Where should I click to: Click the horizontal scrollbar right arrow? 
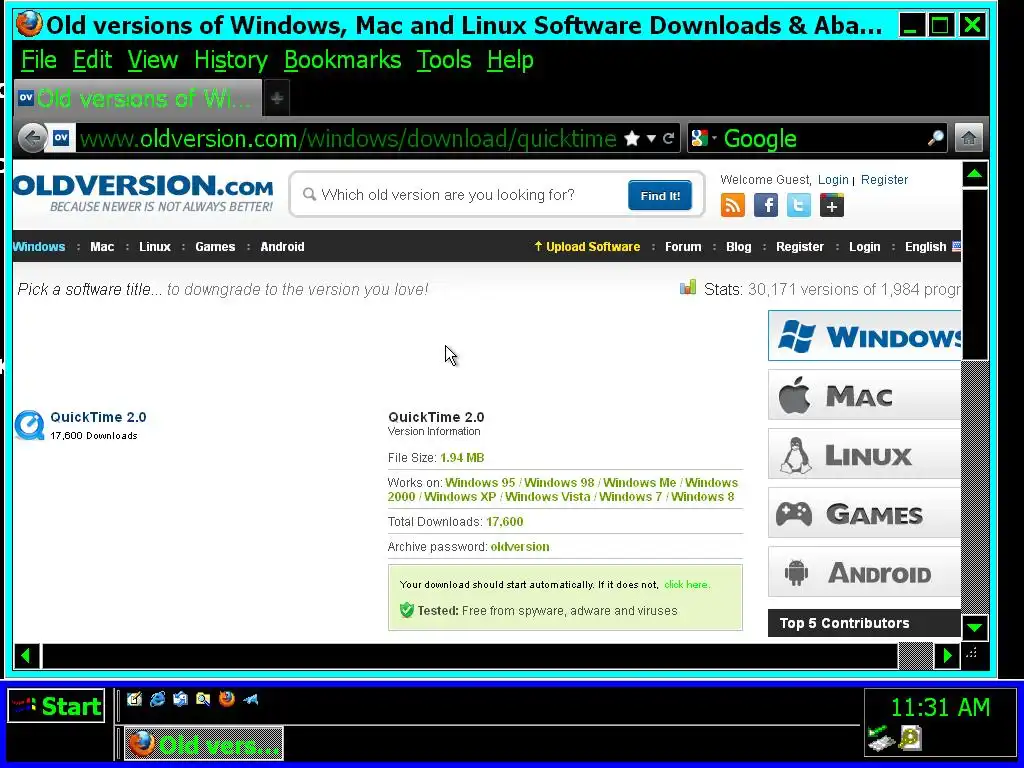tap(947, 656)
